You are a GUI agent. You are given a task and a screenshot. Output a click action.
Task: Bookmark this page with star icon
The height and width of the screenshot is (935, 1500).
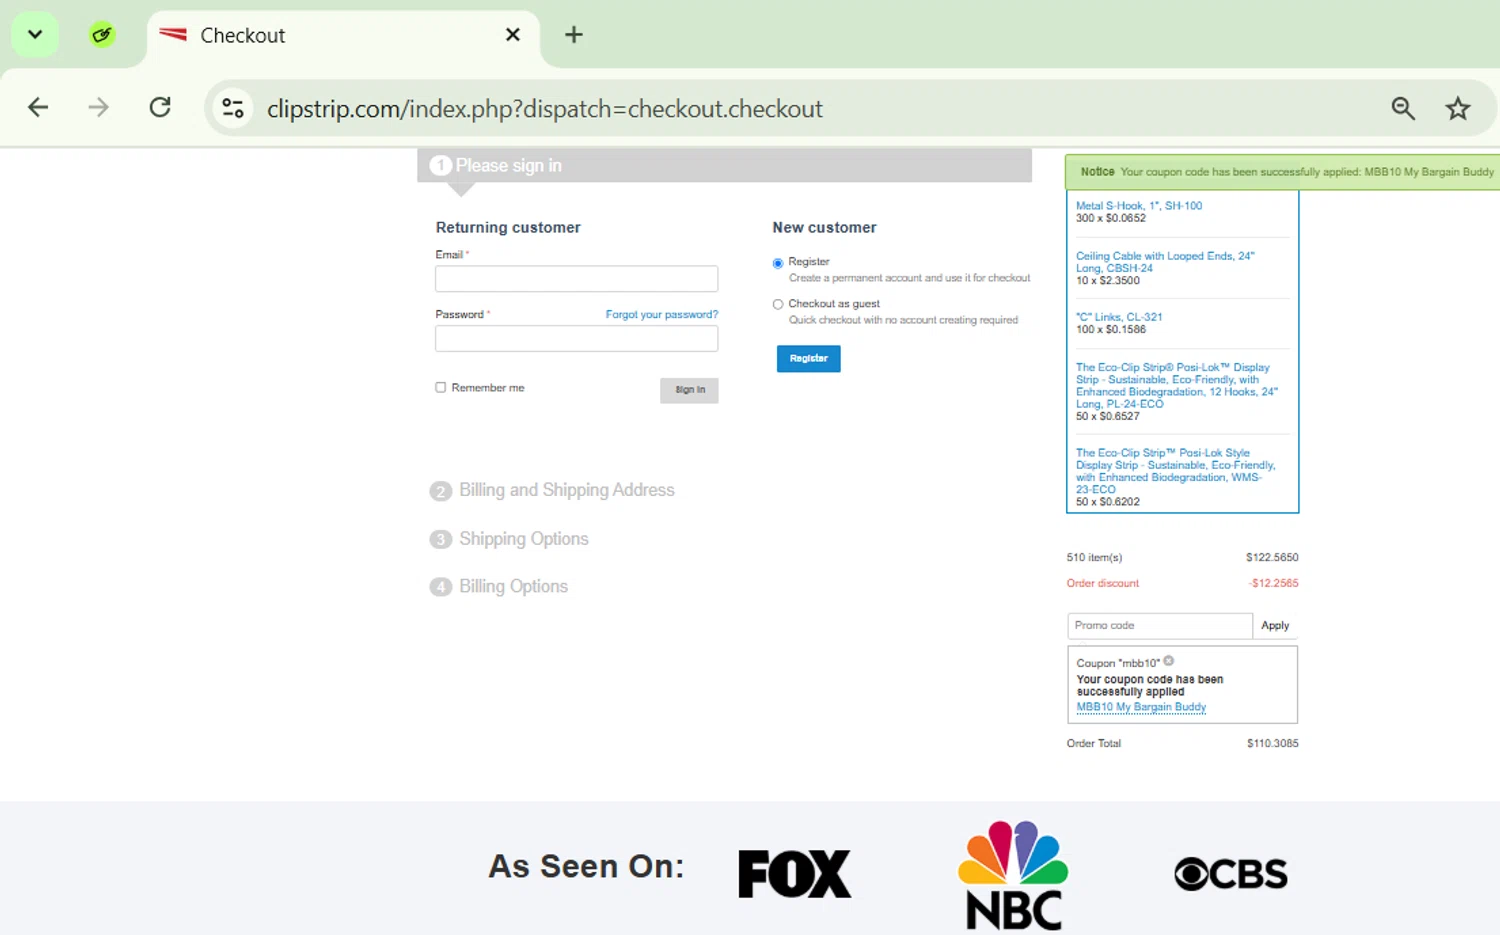1458,108
